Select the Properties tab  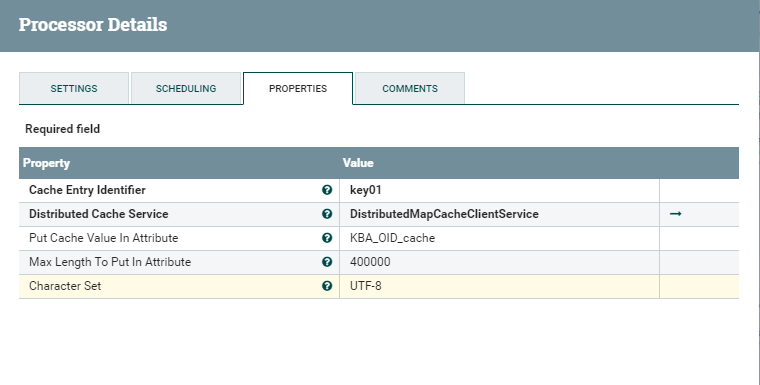[298, 88]
